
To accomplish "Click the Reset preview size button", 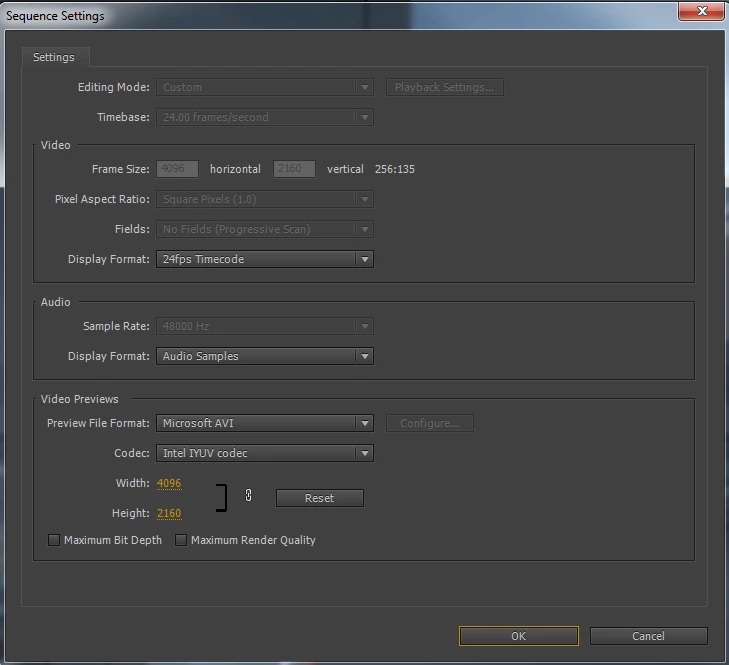I will point(320,498).
